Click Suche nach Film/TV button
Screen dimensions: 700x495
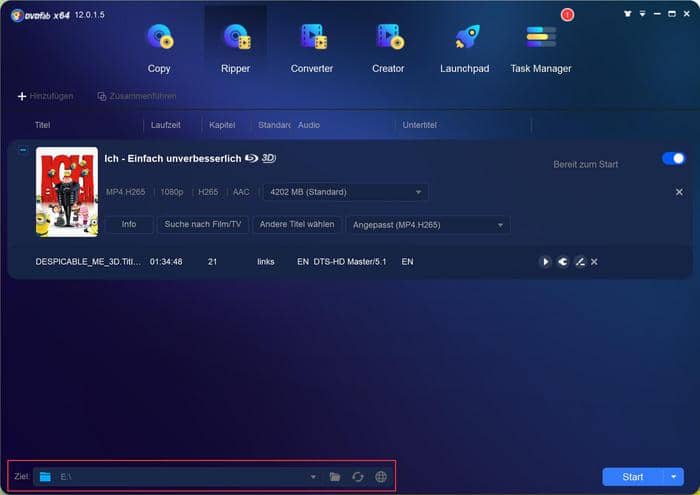coord(203,225)
